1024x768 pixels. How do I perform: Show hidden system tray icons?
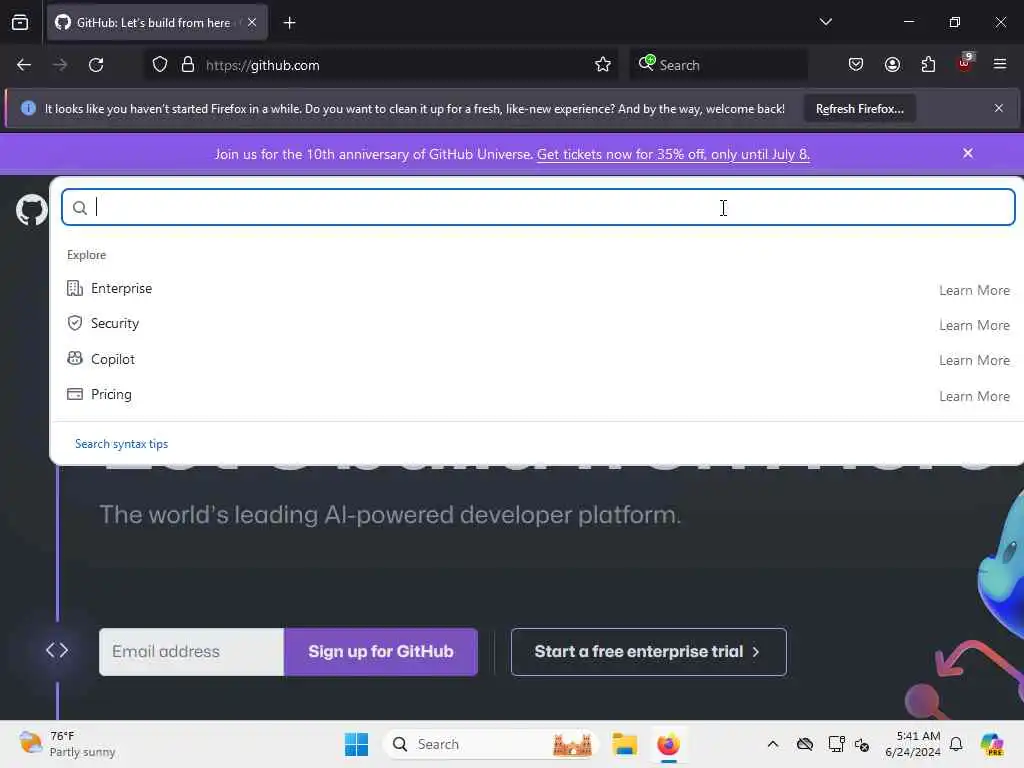point(773,744)
